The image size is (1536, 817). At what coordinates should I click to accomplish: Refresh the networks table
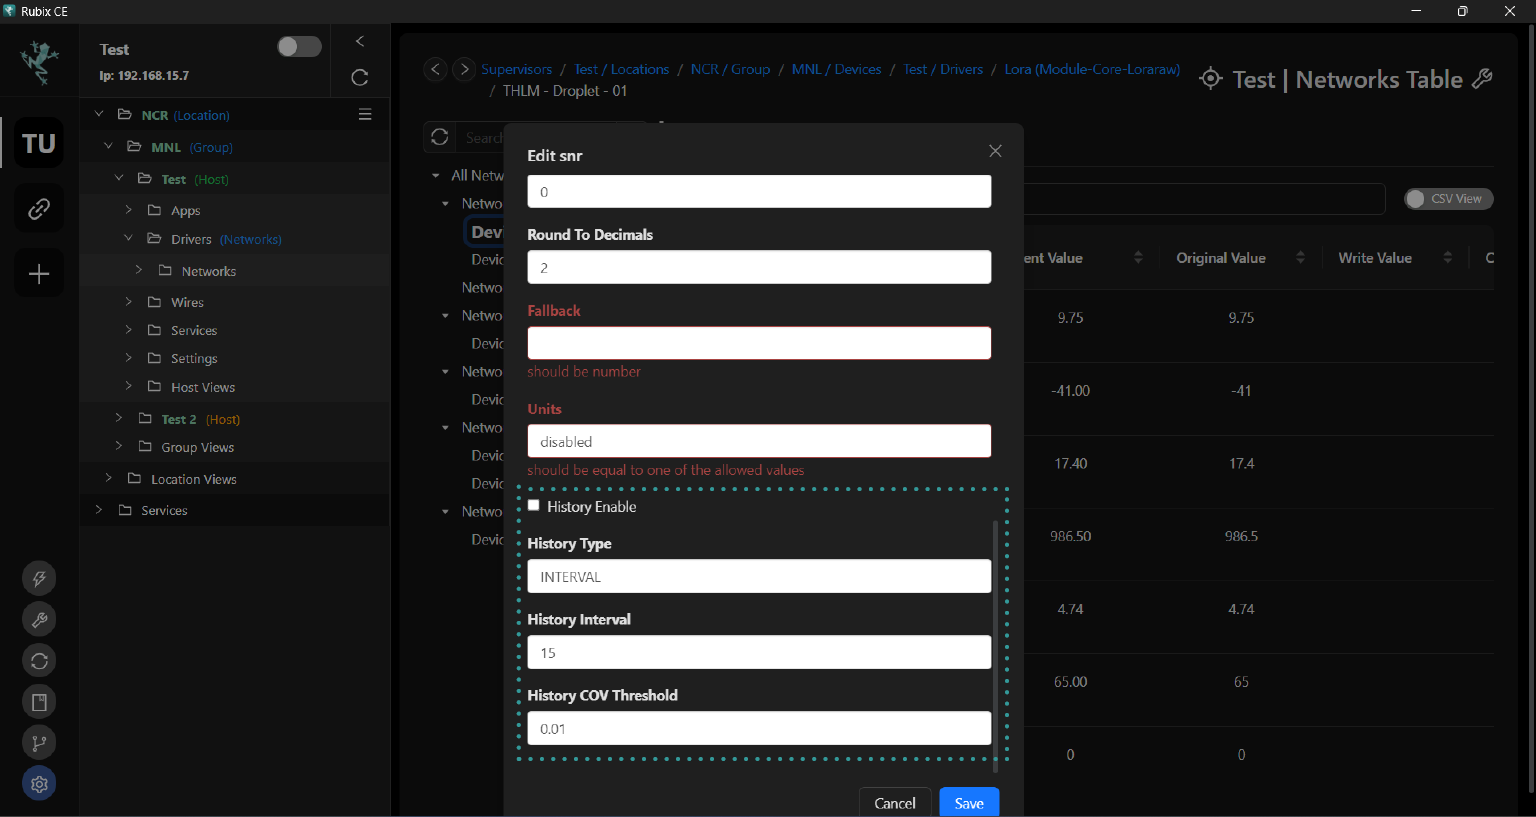point(439,137)
